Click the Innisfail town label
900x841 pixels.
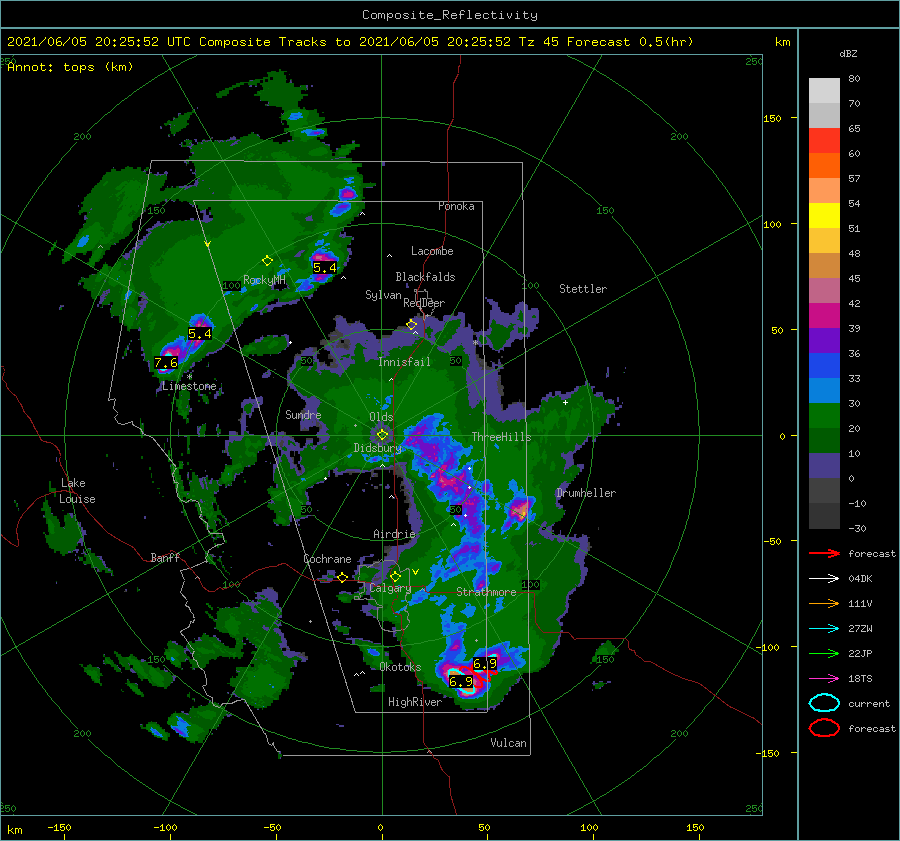point(404,362)
